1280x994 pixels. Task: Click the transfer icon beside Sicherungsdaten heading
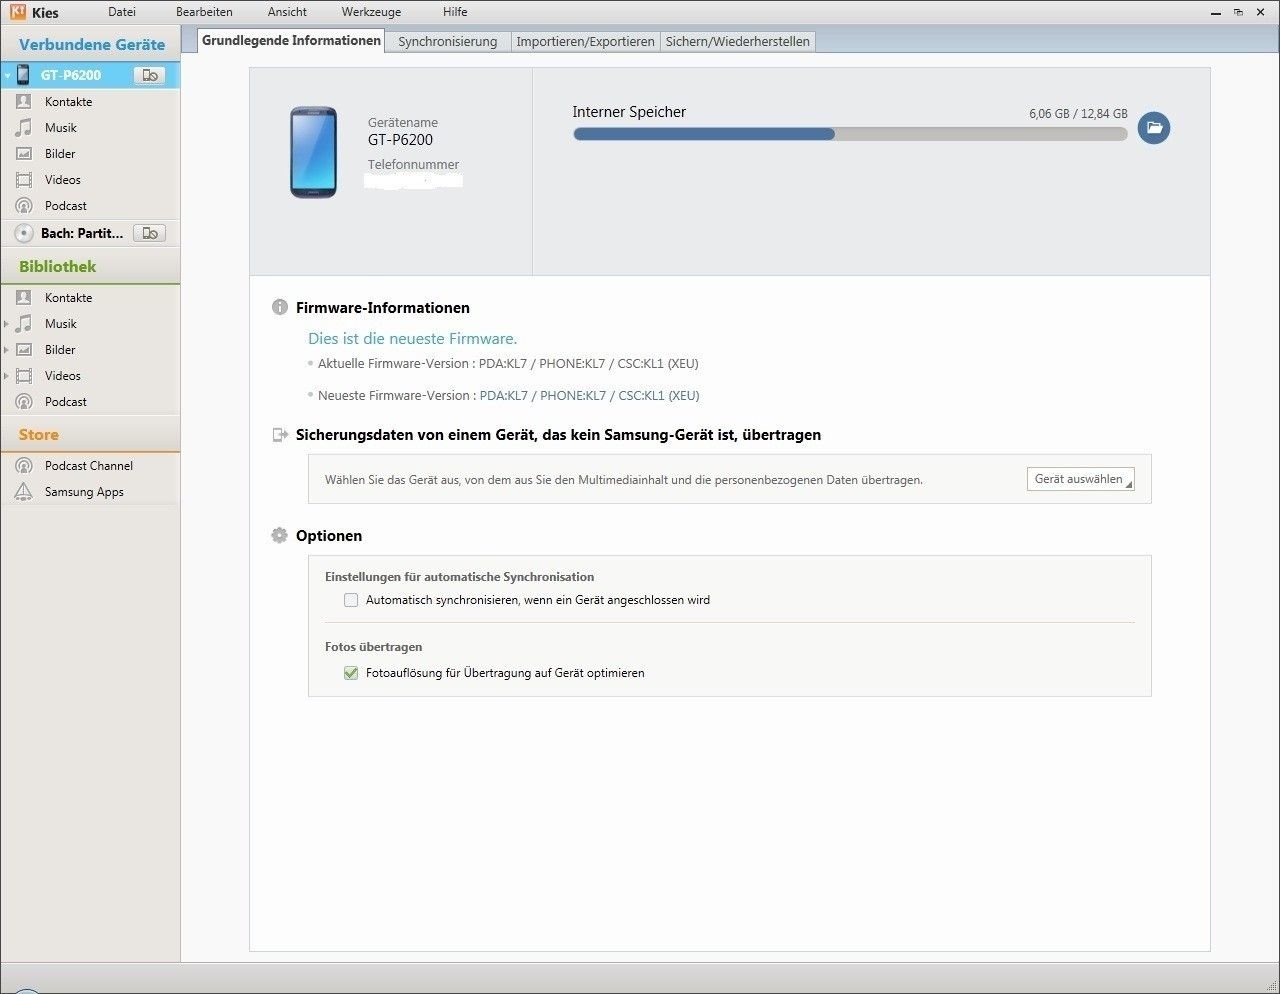280,435
